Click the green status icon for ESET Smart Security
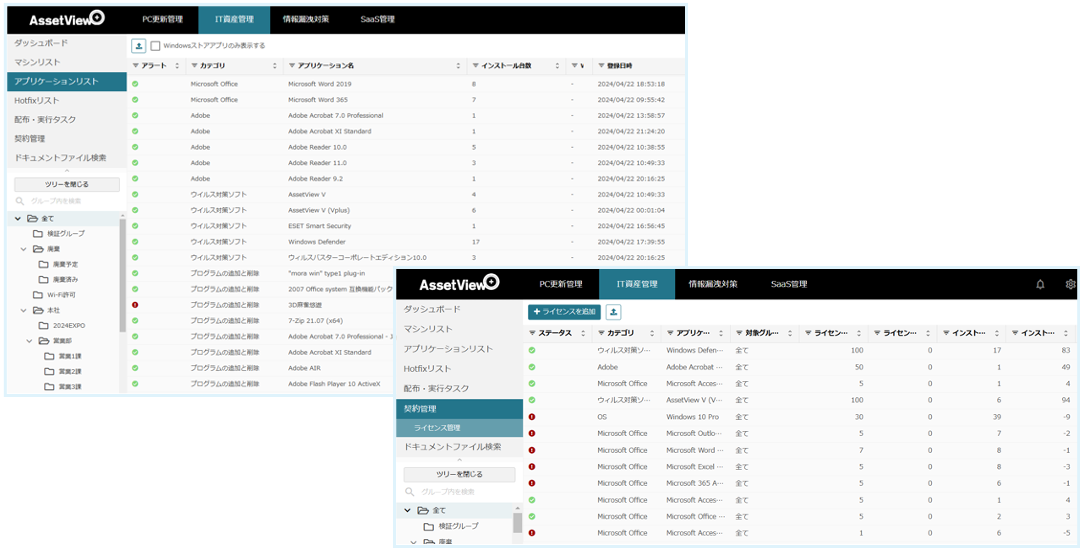The width and height of the screenshot is (1080, 554). click(x=135, y=225)
